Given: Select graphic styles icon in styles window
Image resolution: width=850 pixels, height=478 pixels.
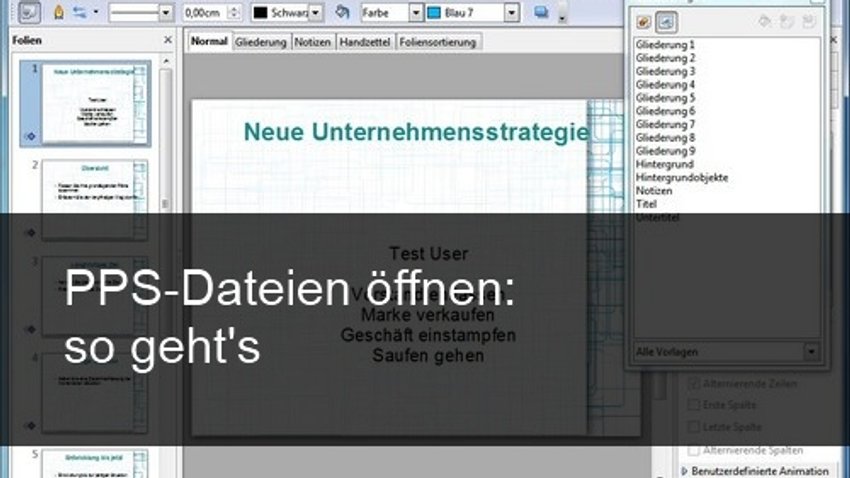Looking at the screenshot, I should click(x=643, y=22).
